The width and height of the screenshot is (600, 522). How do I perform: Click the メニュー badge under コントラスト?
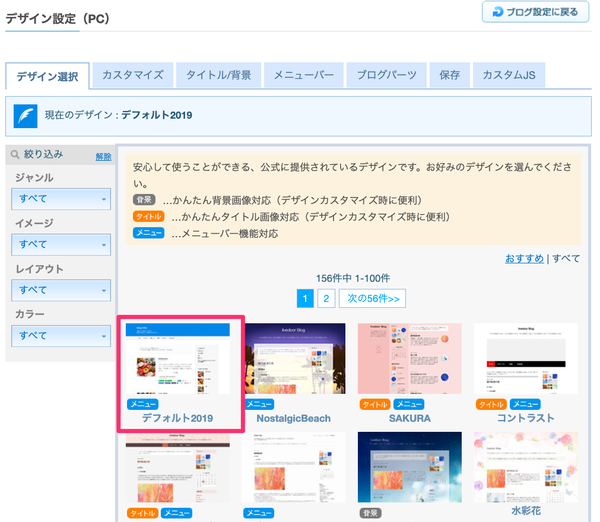click(525, 404)
